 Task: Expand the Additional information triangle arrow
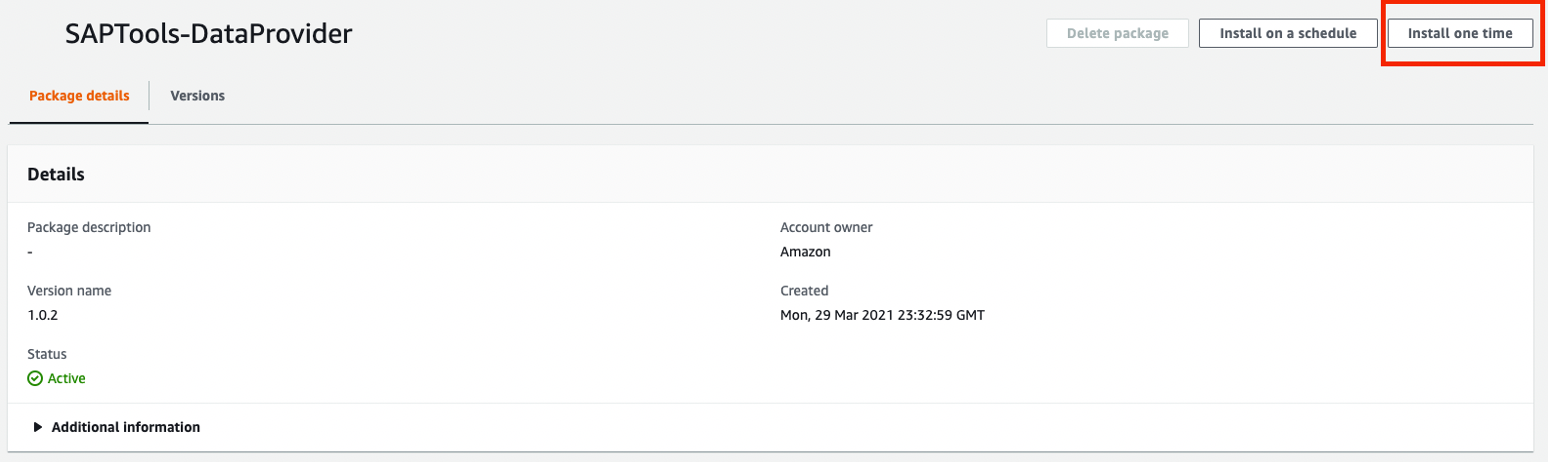pyautogui.click(x=38, y=427)
